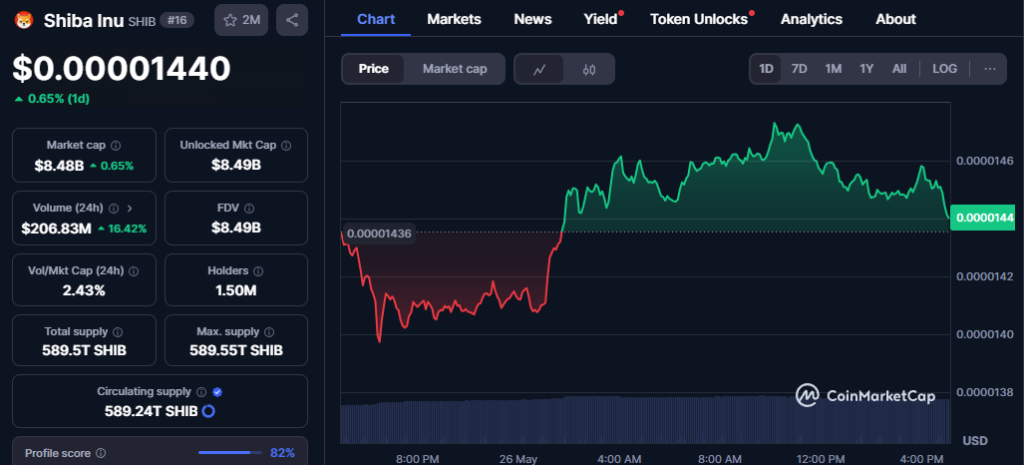
Task: Select Price chart toggle
Action: 374,69
